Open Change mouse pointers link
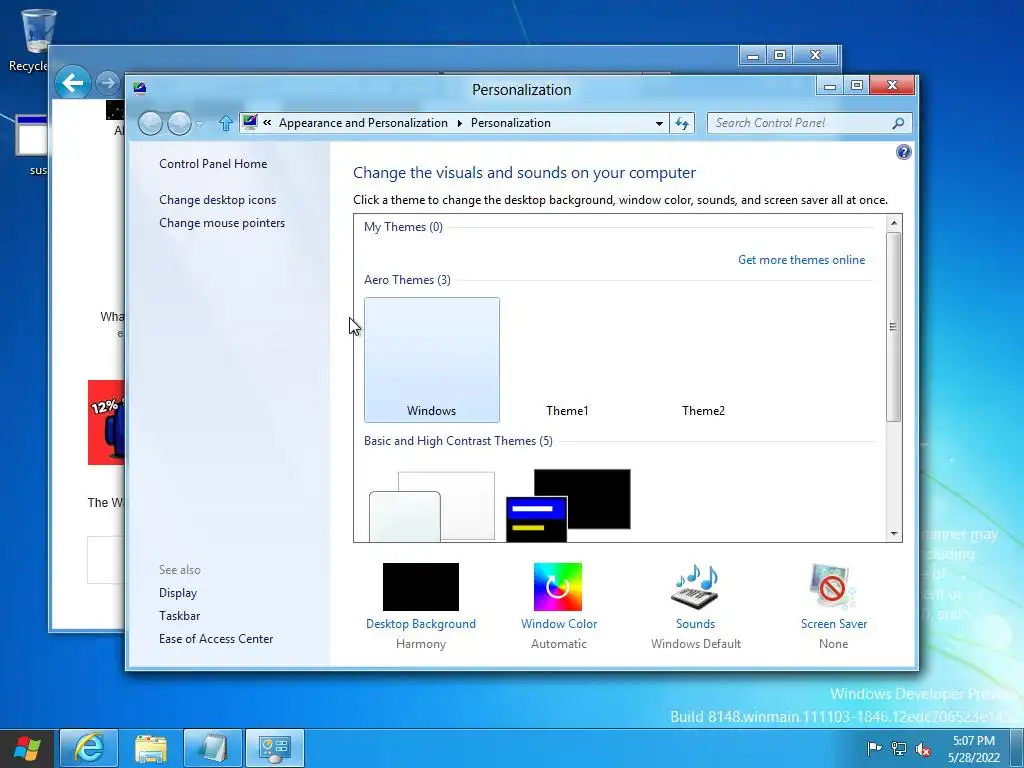 click(x=222, y=223)
